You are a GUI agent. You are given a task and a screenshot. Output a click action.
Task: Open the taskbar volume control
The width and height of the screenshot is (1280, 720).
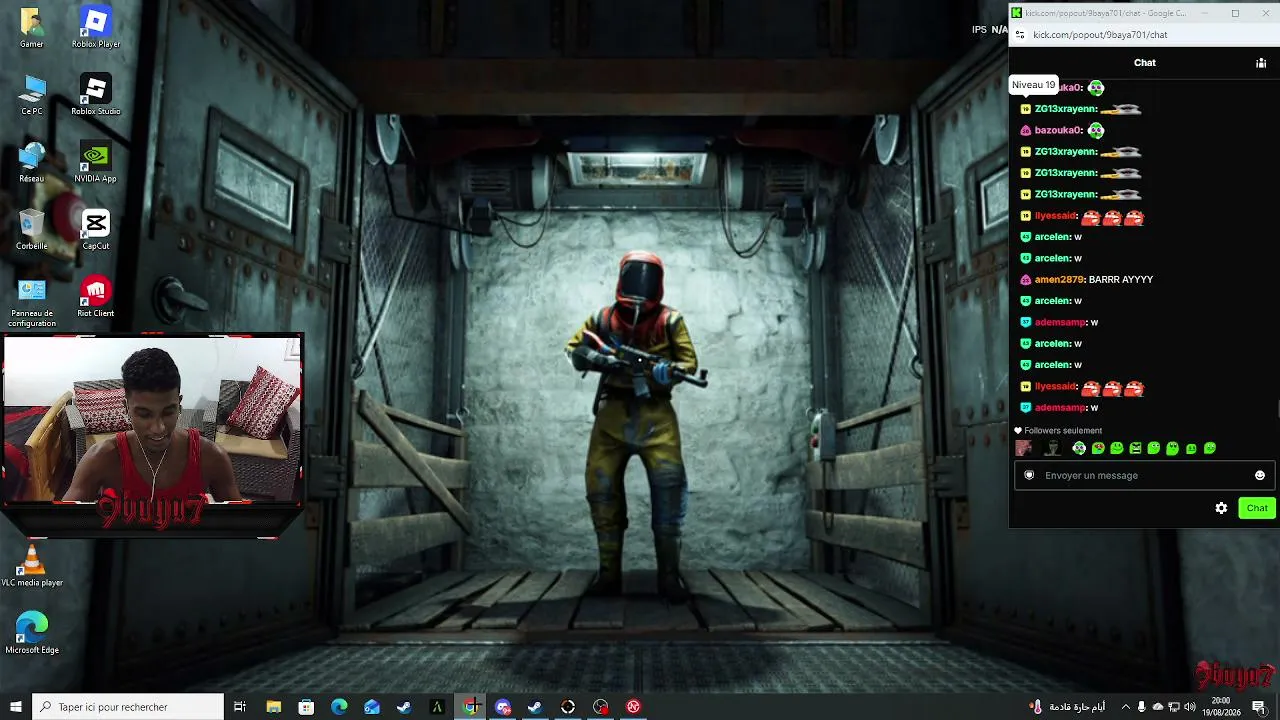tap(1190, 707)
